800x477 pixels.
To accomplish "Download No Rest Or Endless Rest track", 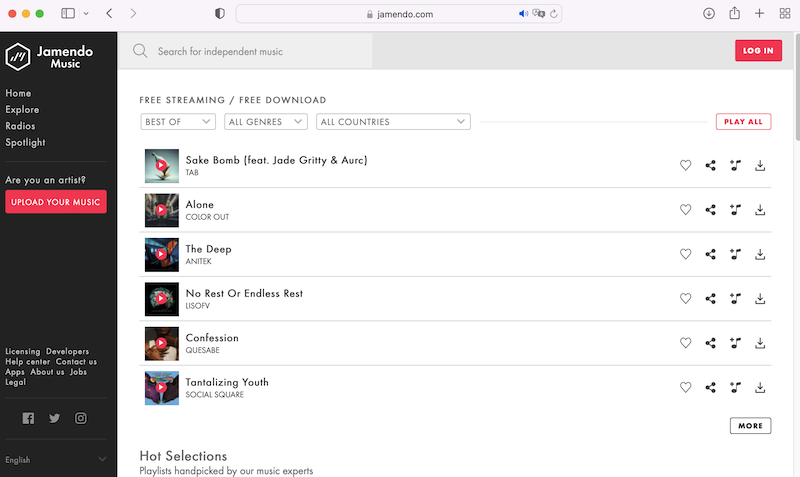I will pyautogui.click(x=760, y=299).
